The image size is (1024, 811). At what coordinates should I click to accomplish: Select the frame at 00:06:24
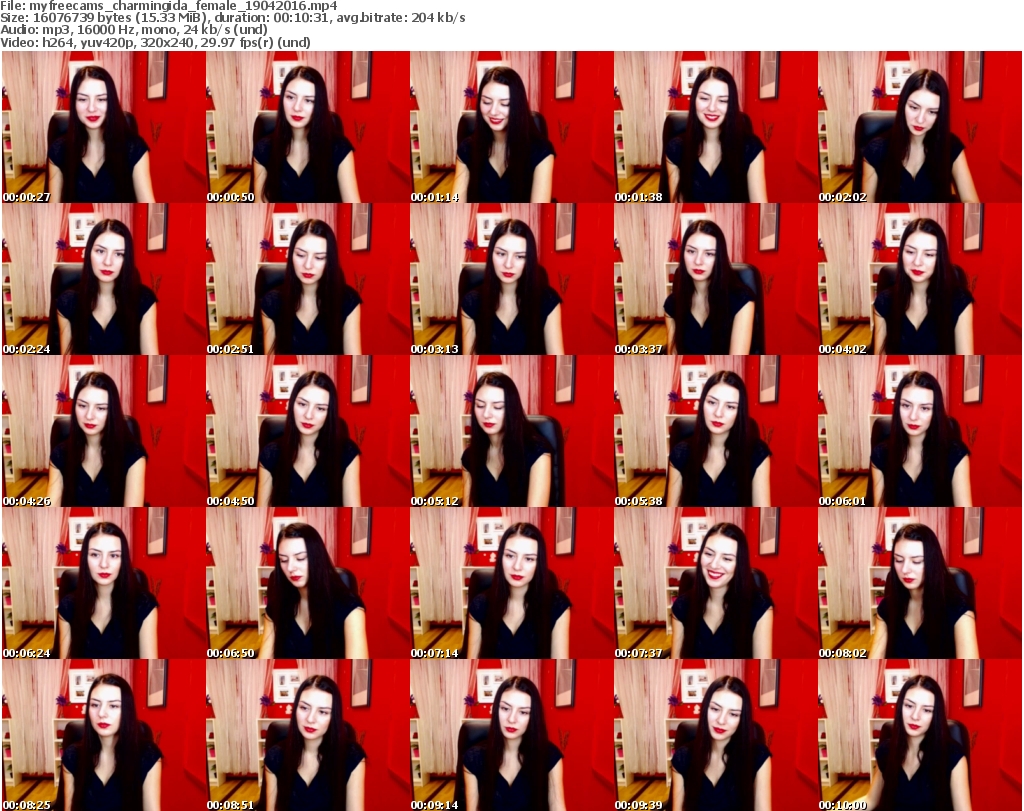pos(104,583)
